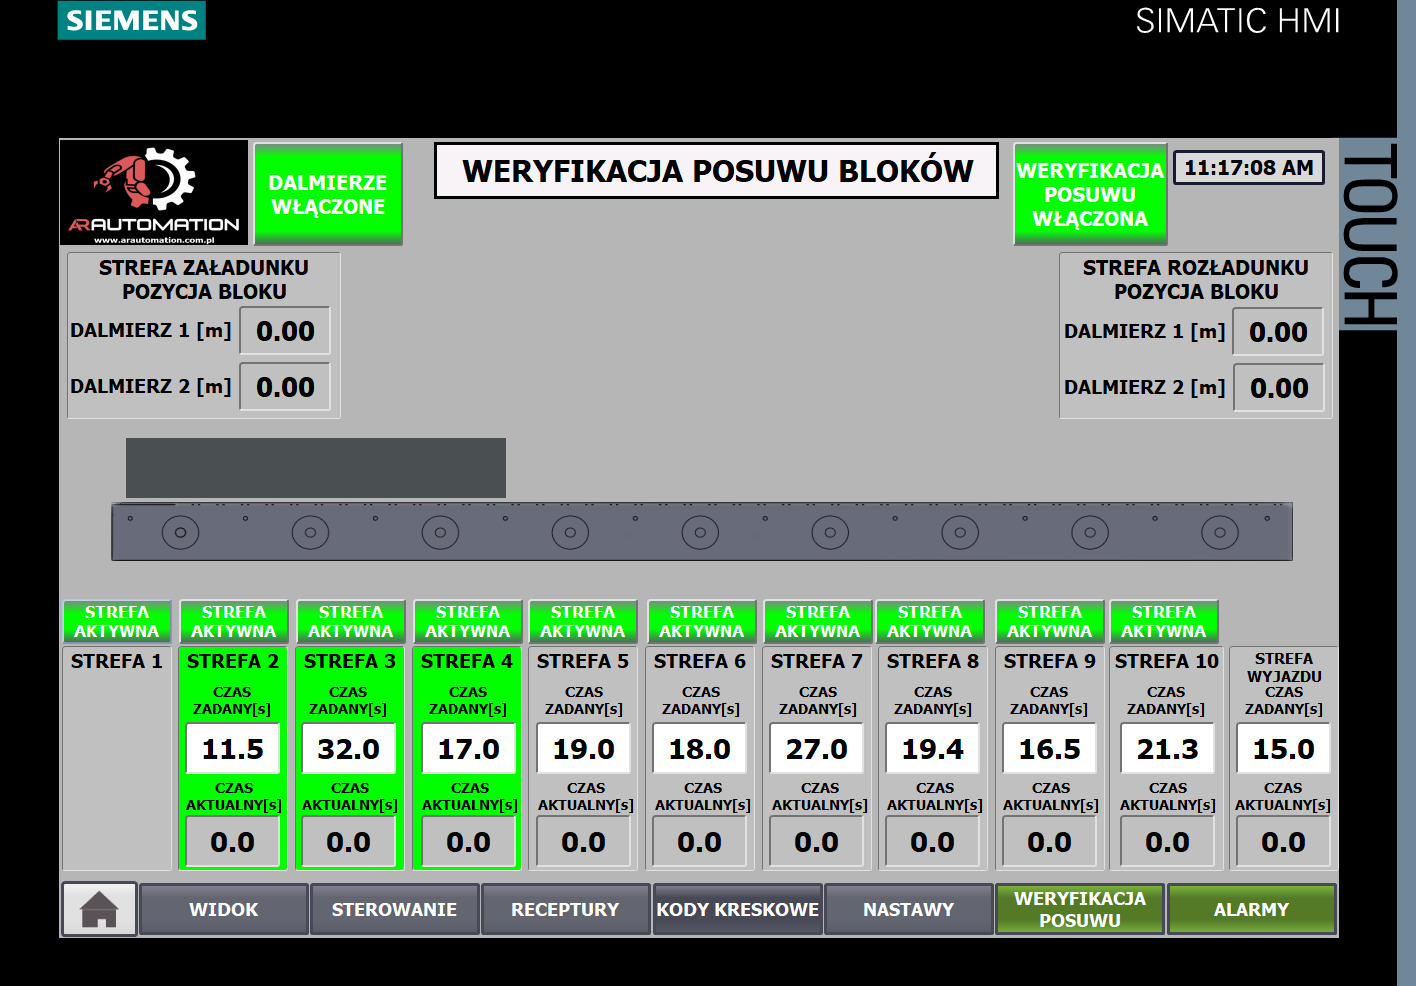This screenshot has width=1416, height=986.
Task: Edit STREFA WYJAZDU czas zadany value
Action: [1282, 747]
